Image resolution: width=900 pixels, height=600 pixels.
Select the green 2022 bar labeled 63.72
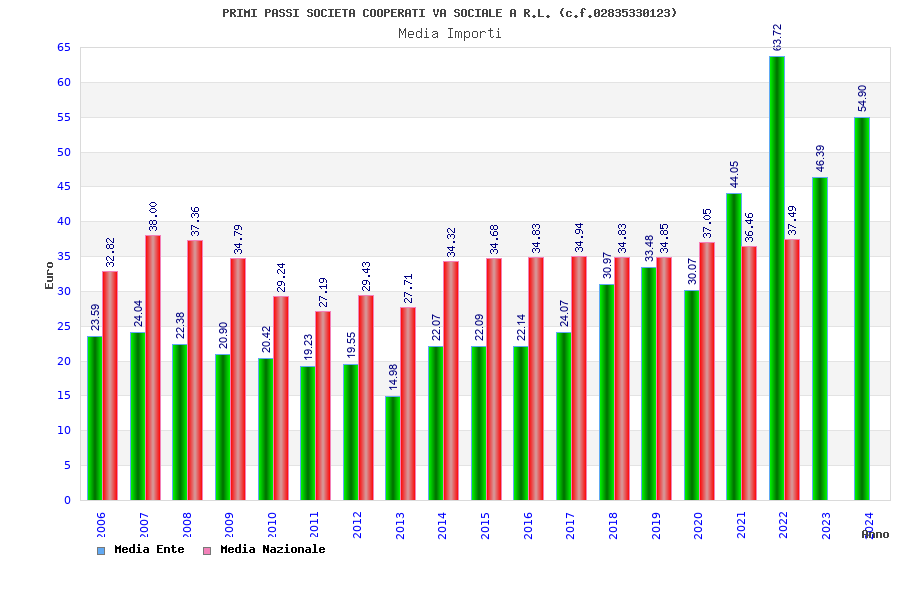(777, 278)
